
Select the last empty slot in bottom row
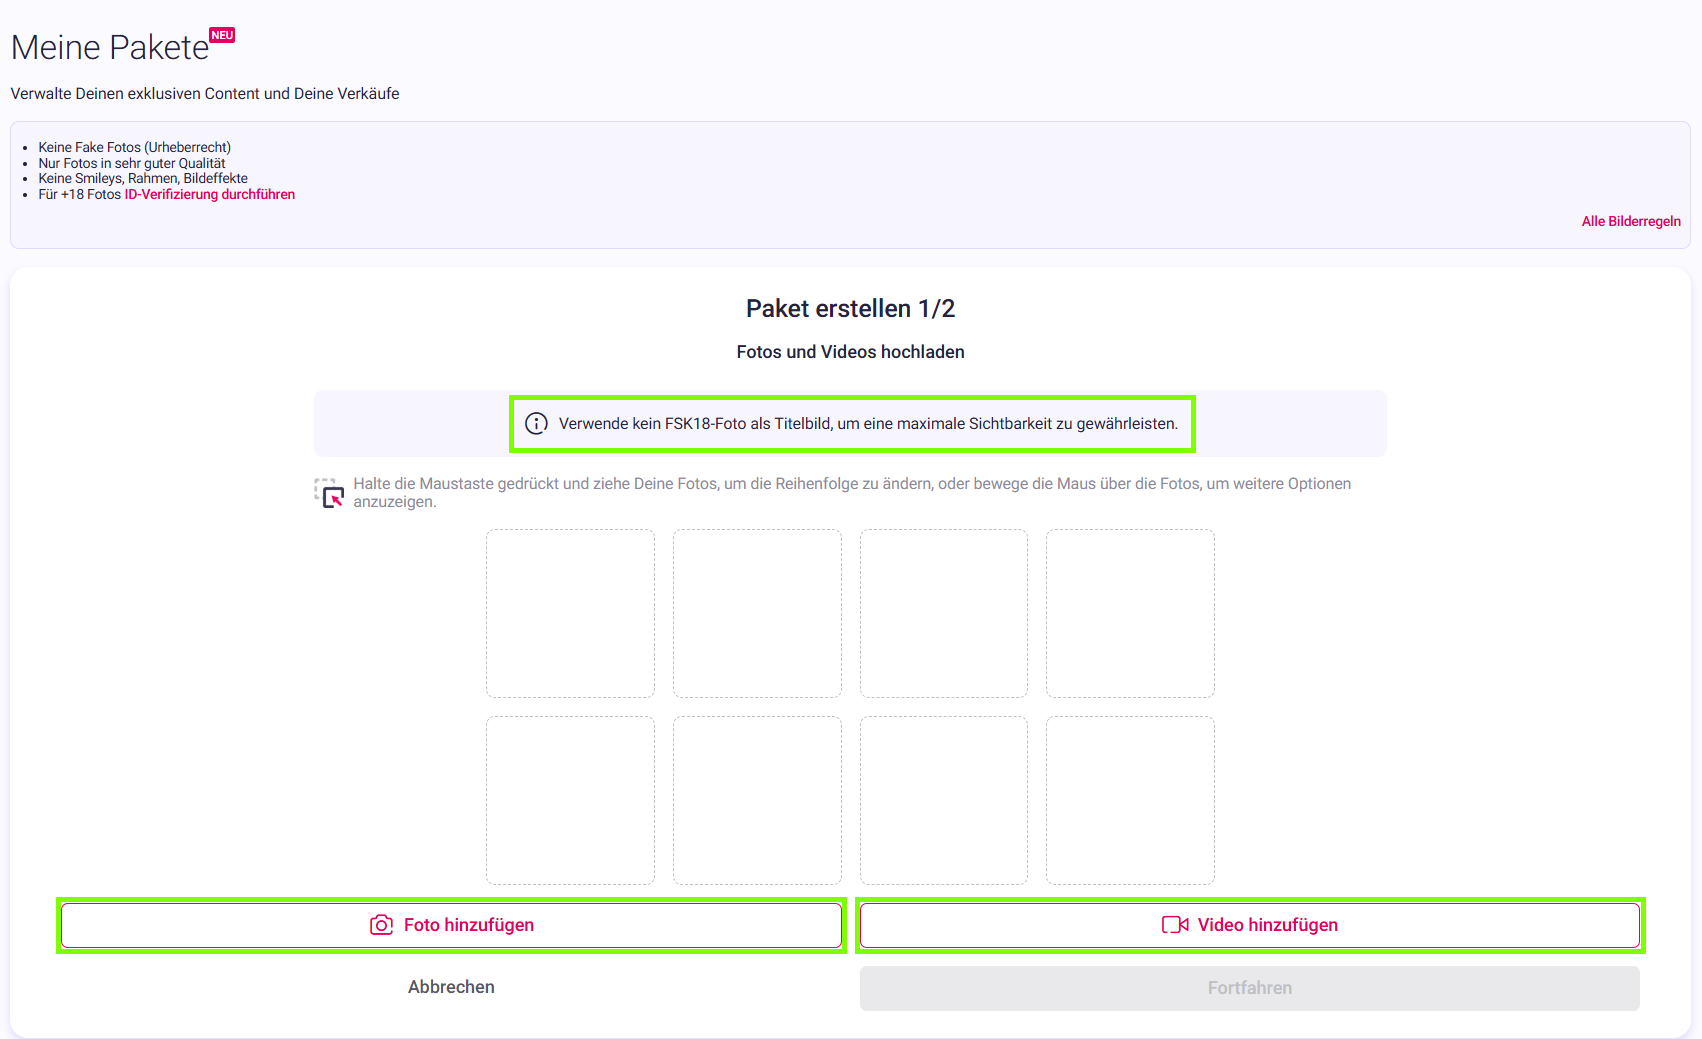tap(1130, 801)
